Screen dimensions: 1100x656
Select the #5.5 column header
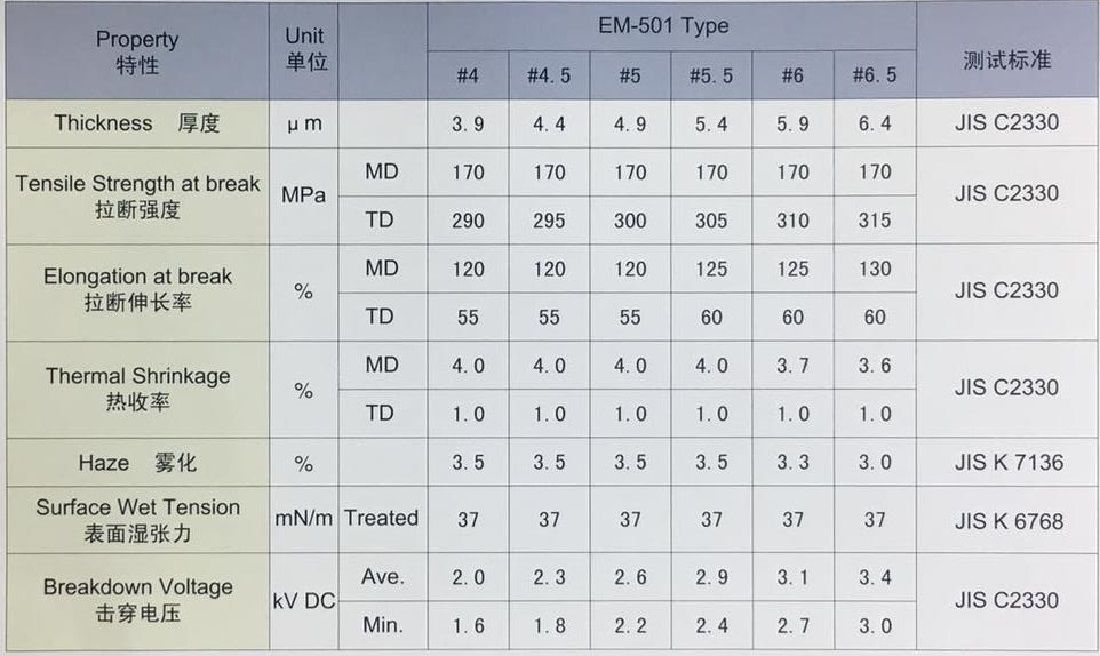click(711, 76)
